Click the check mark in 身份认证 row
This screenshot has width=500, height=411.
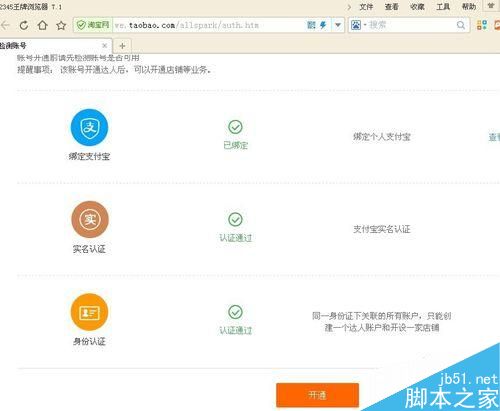235,312
